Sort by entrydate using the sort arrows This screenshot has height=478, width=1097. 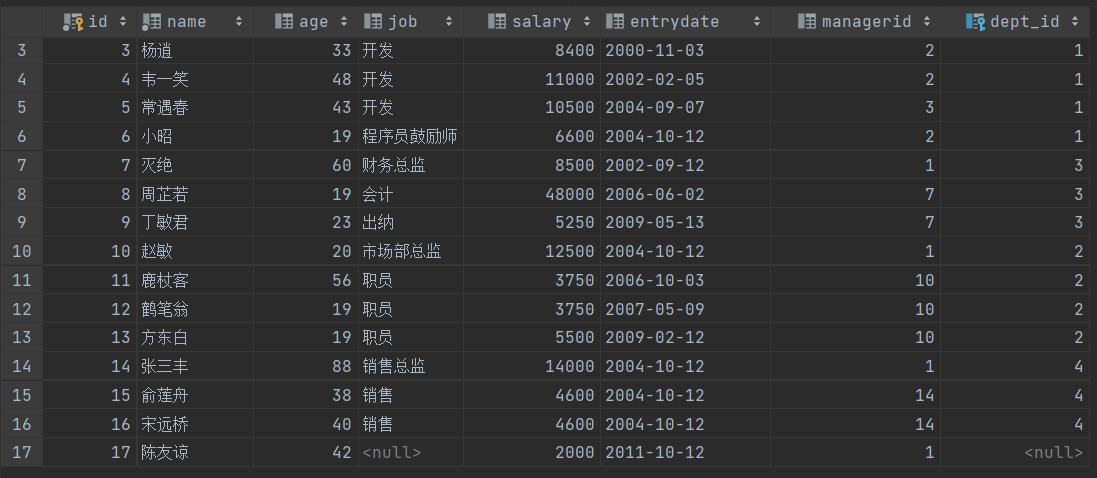point(756,22)
